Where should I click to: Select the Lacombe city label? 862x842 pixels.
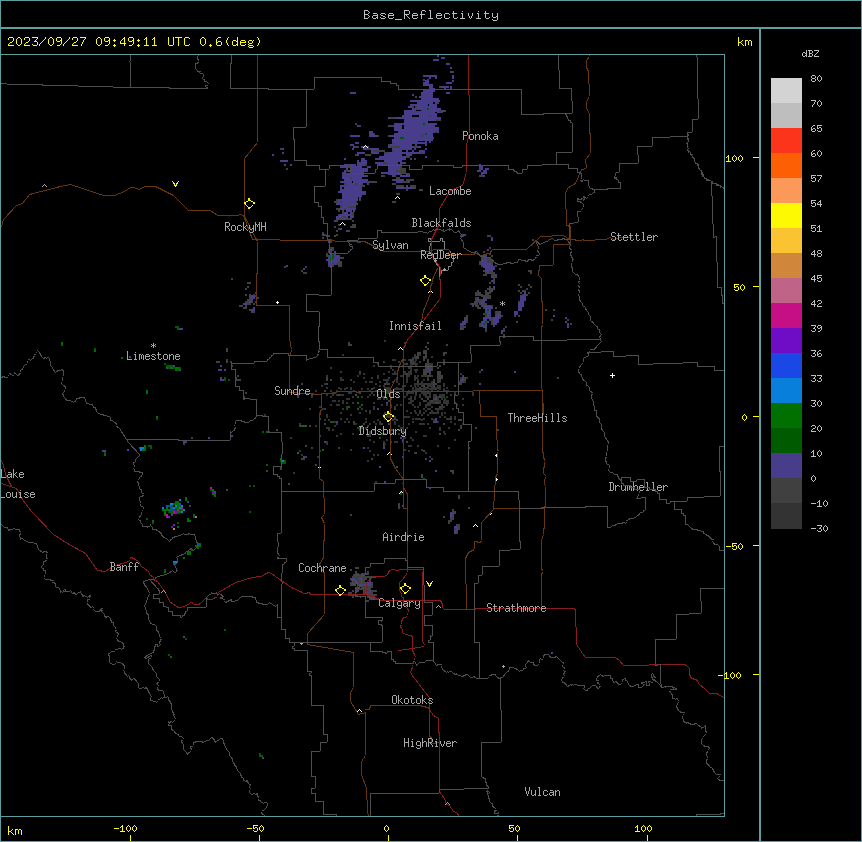(450, 191)
